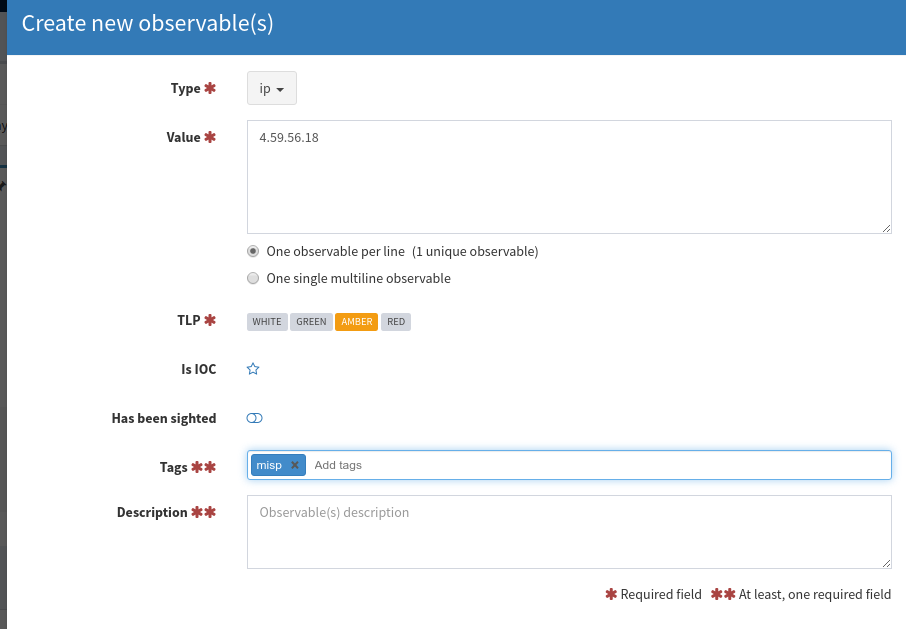Viewport: 906px width, 629px height.
Task: Click the misp tag label in Tags field
Action: (x=270, y=465)
